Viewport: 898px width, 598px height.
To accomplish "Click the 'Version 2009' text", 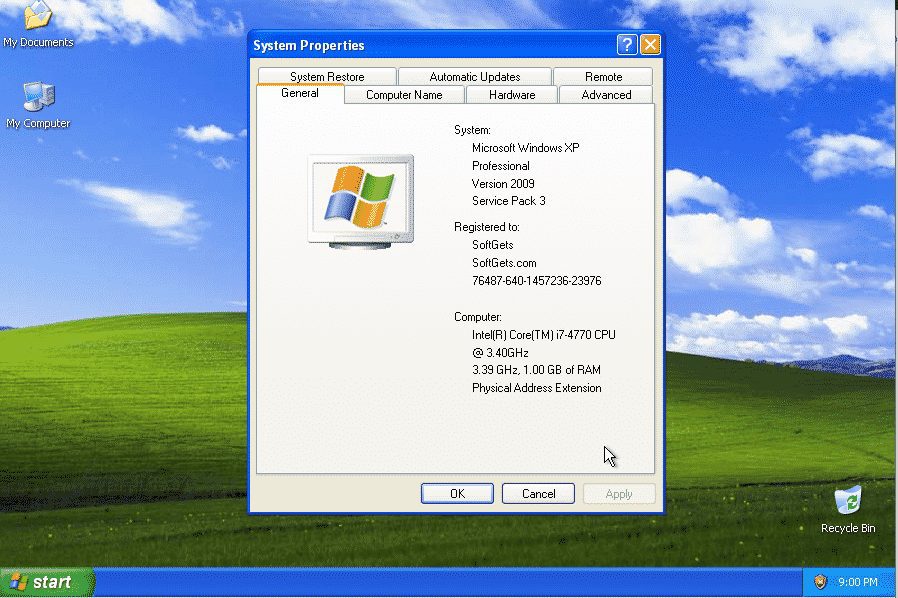I will (503, 184).
